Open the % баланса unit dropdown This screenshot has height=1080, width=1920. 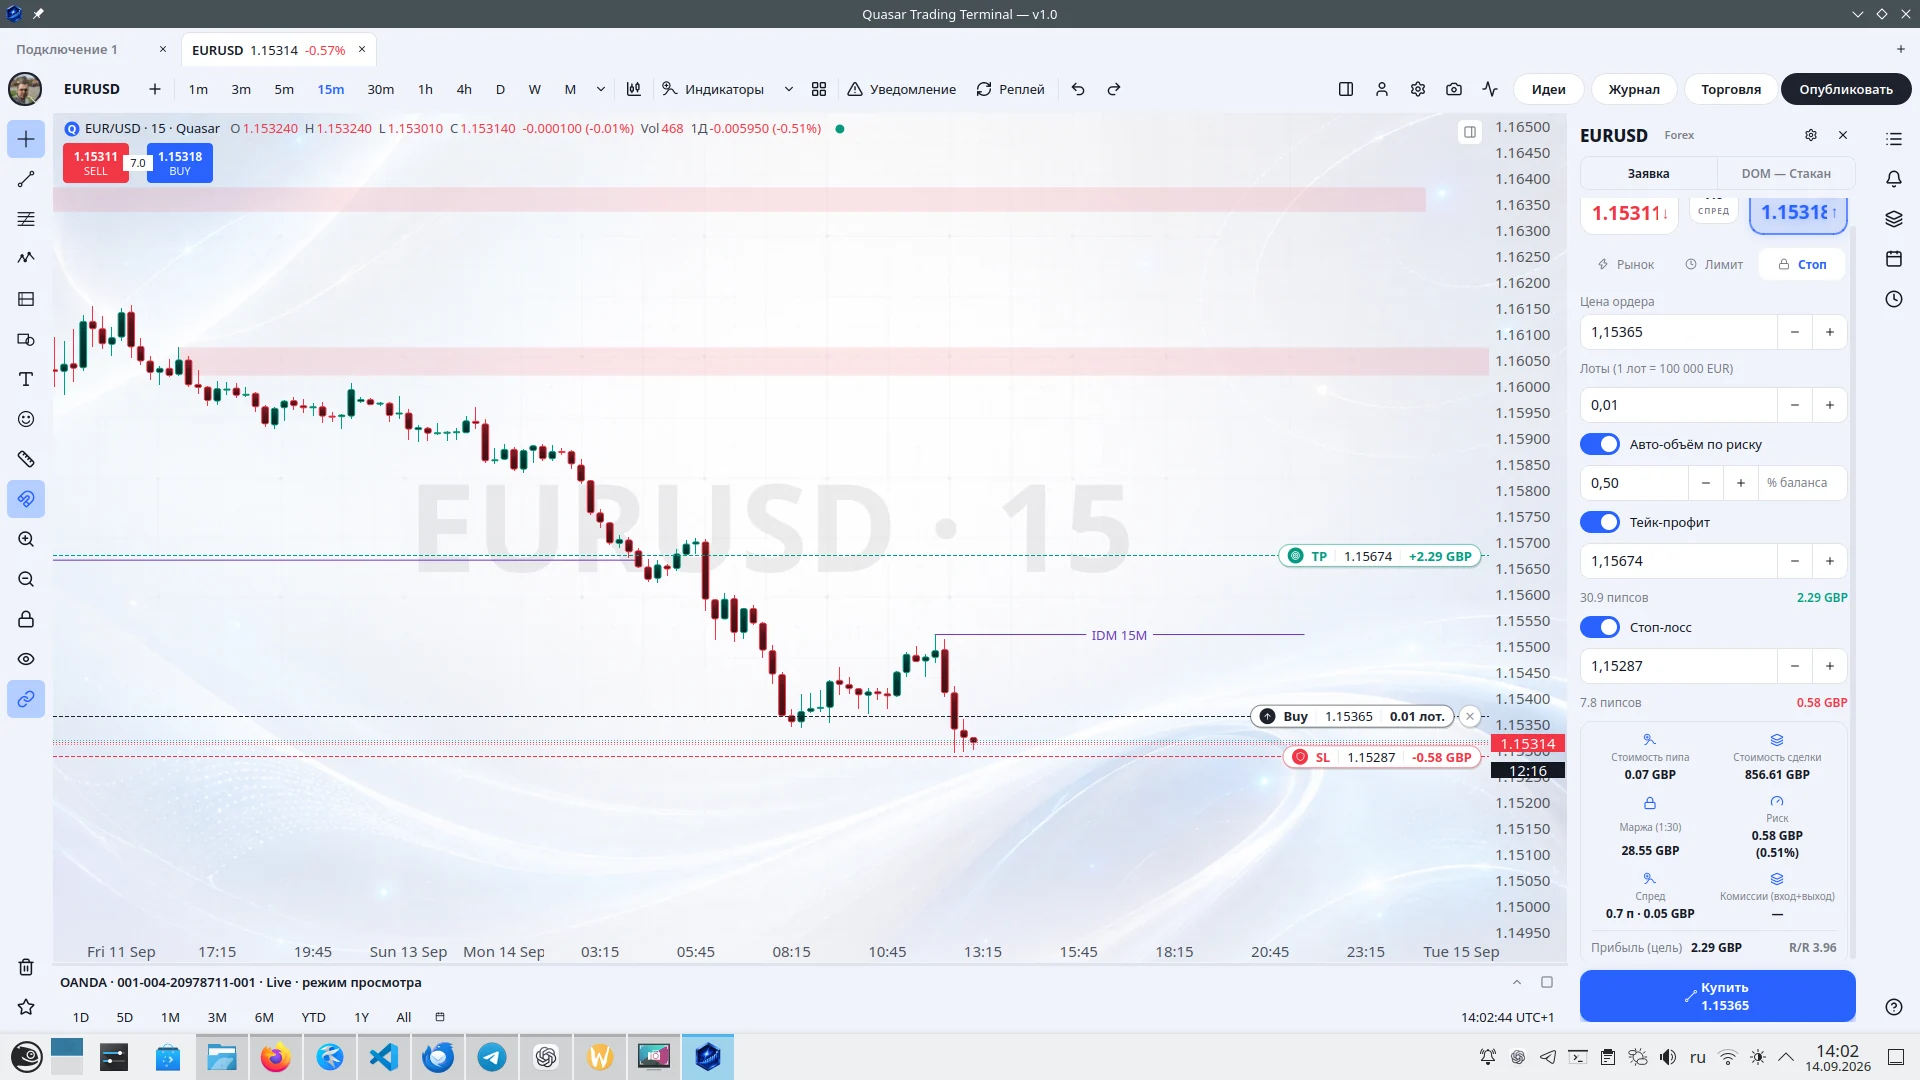1803,483
